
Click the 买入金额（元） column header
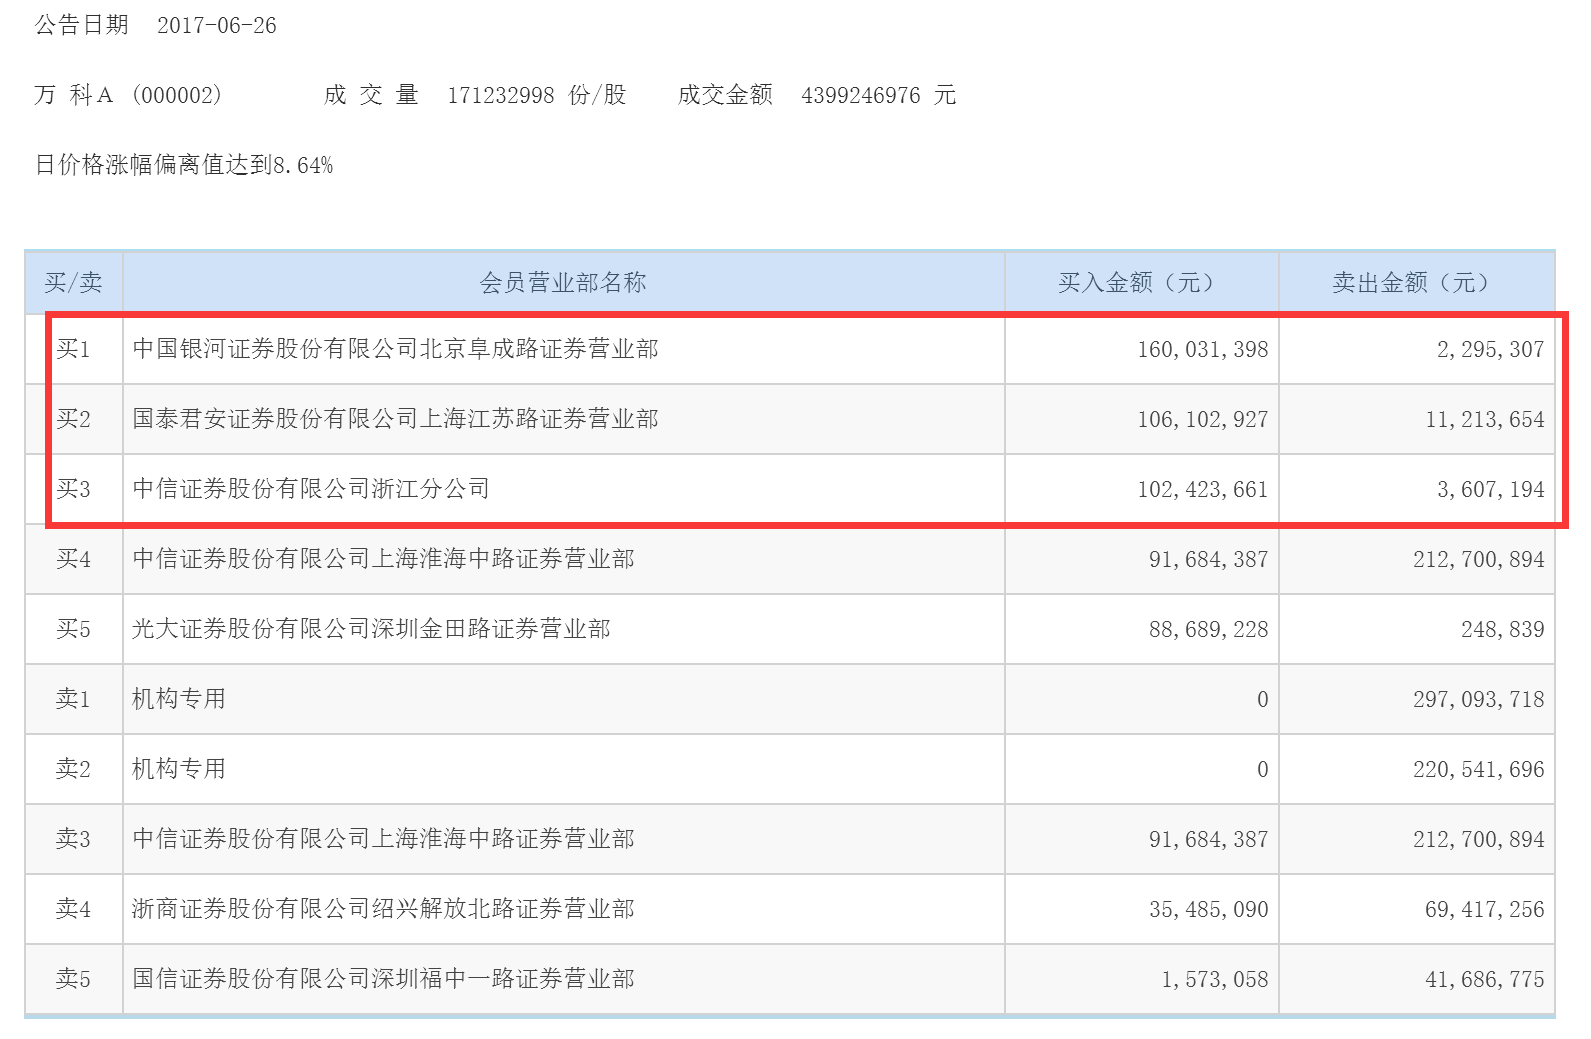pyautogui.click(x=1141, y=283)
